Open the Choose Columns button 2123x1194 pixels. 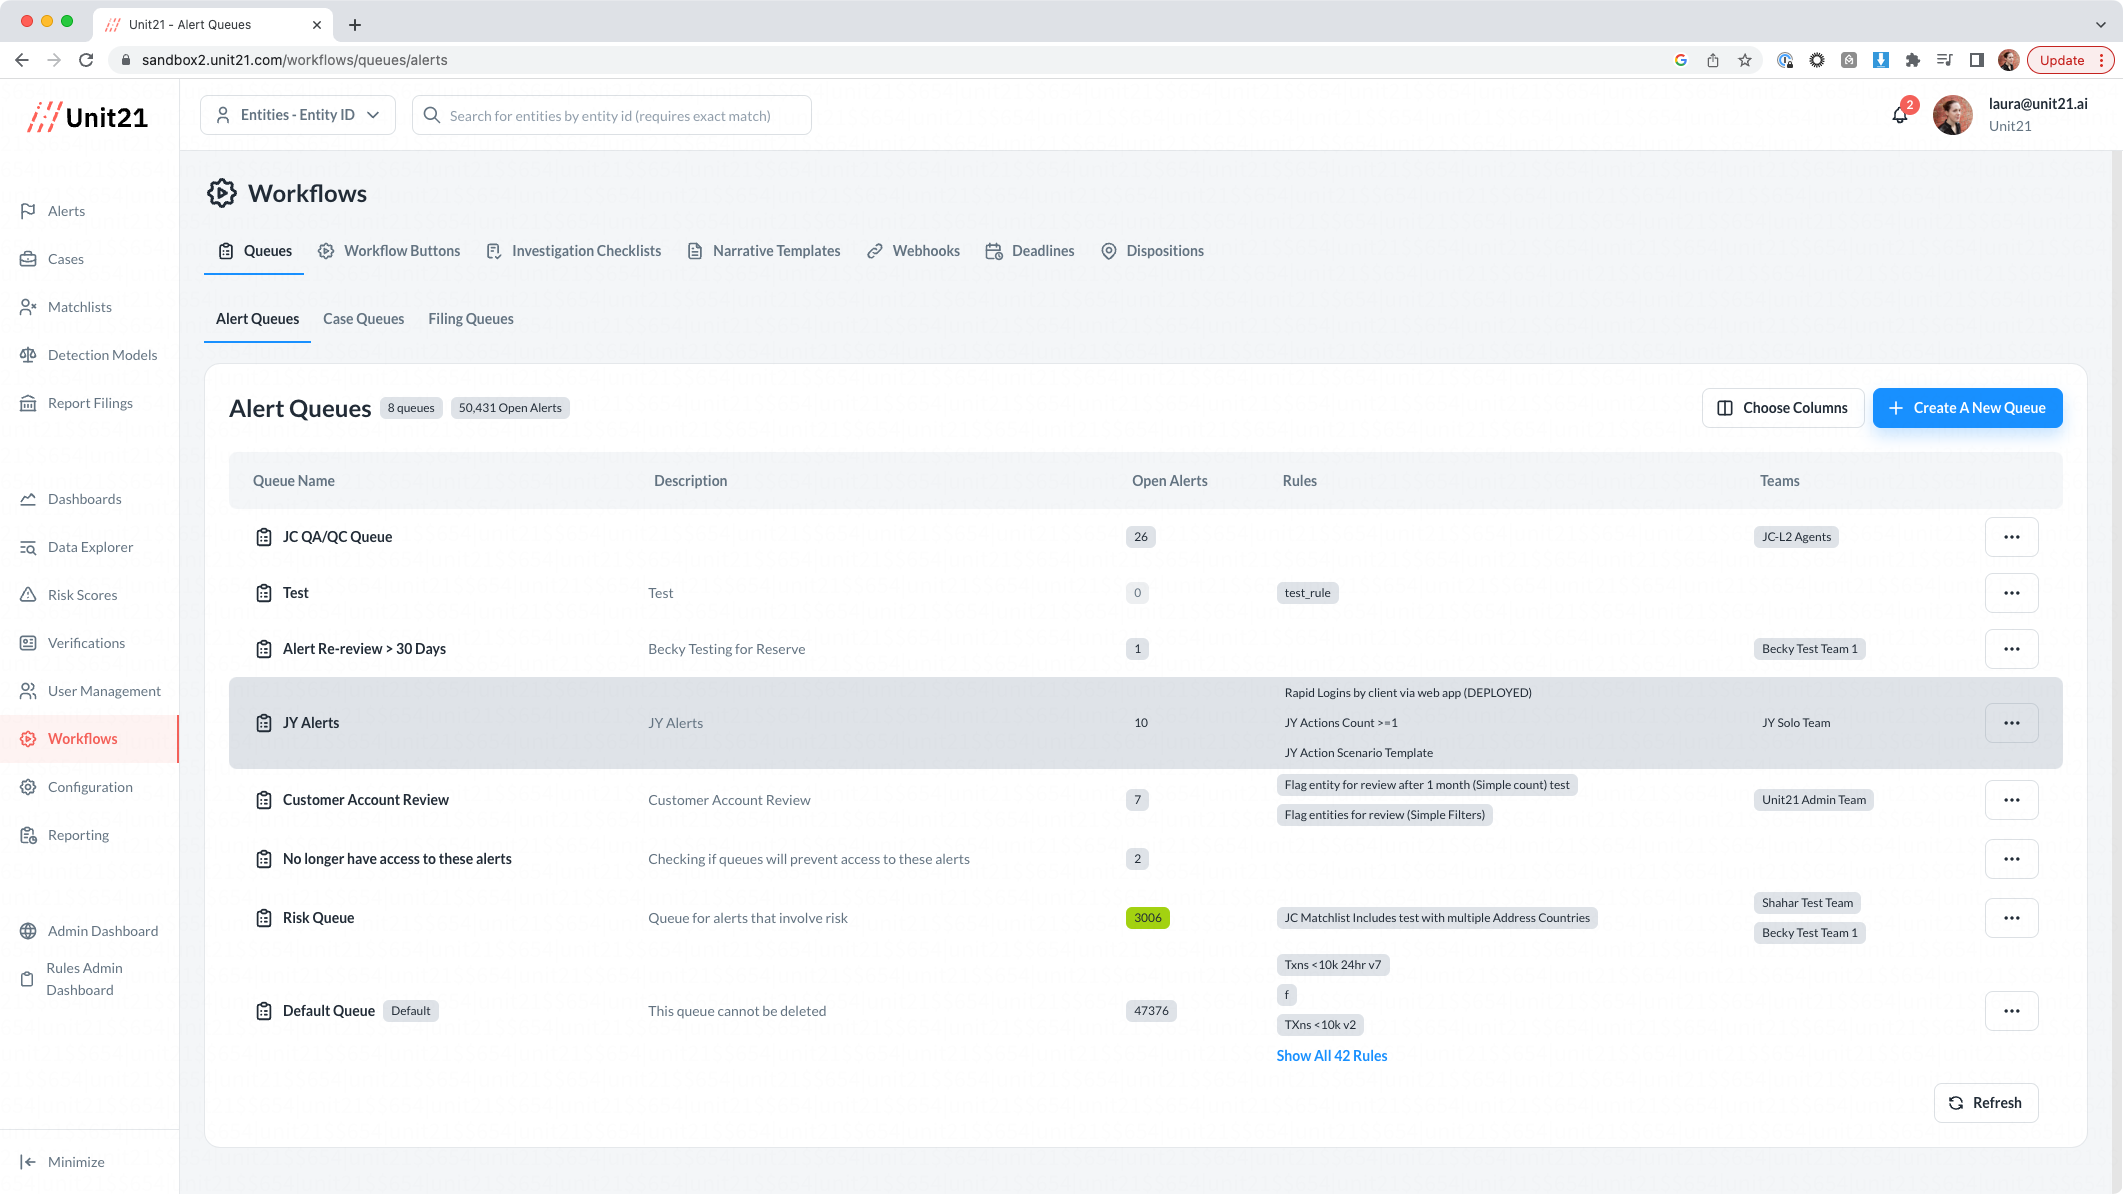(x=1782, y=408)
